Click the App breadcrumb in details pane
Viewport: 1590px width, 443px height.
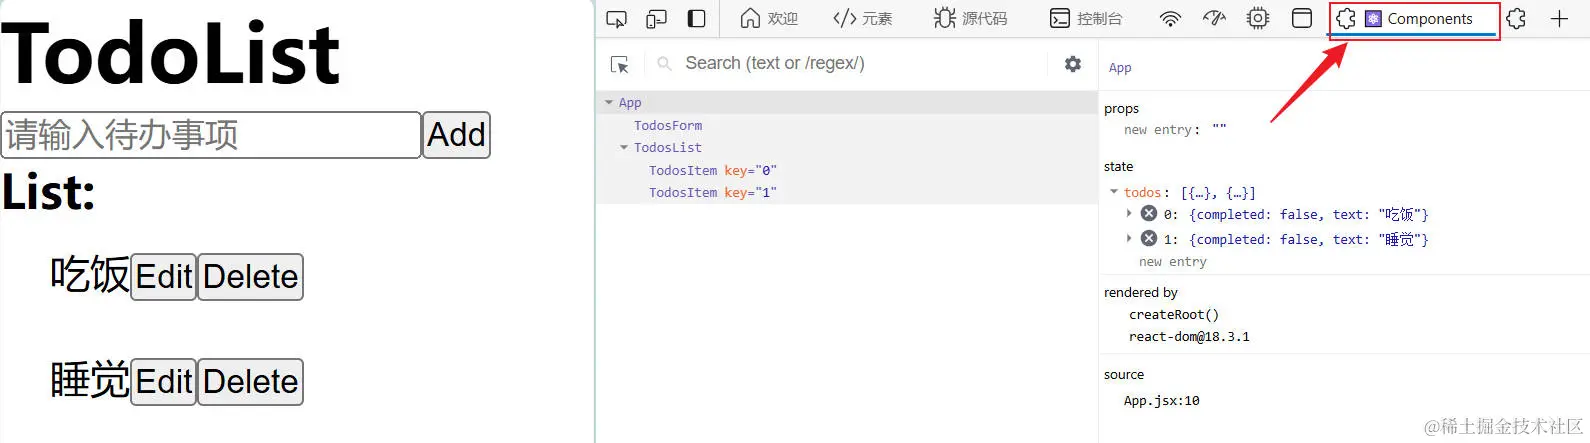point(1120,68)
